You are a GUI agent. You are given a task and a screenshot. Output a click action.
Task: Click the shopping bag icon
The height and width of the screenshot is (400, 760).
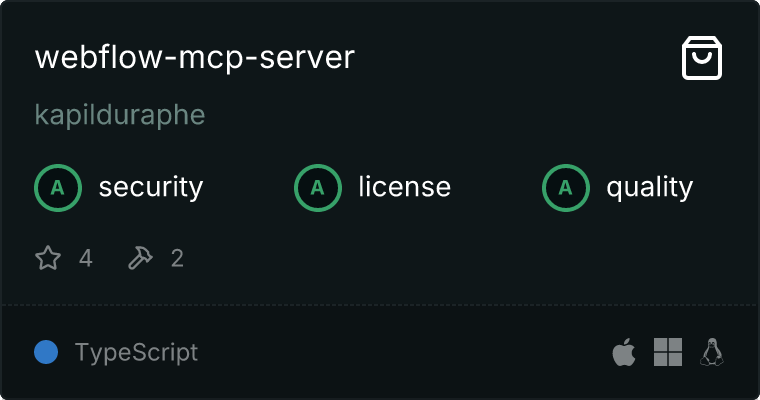click(x=702, y=58)
